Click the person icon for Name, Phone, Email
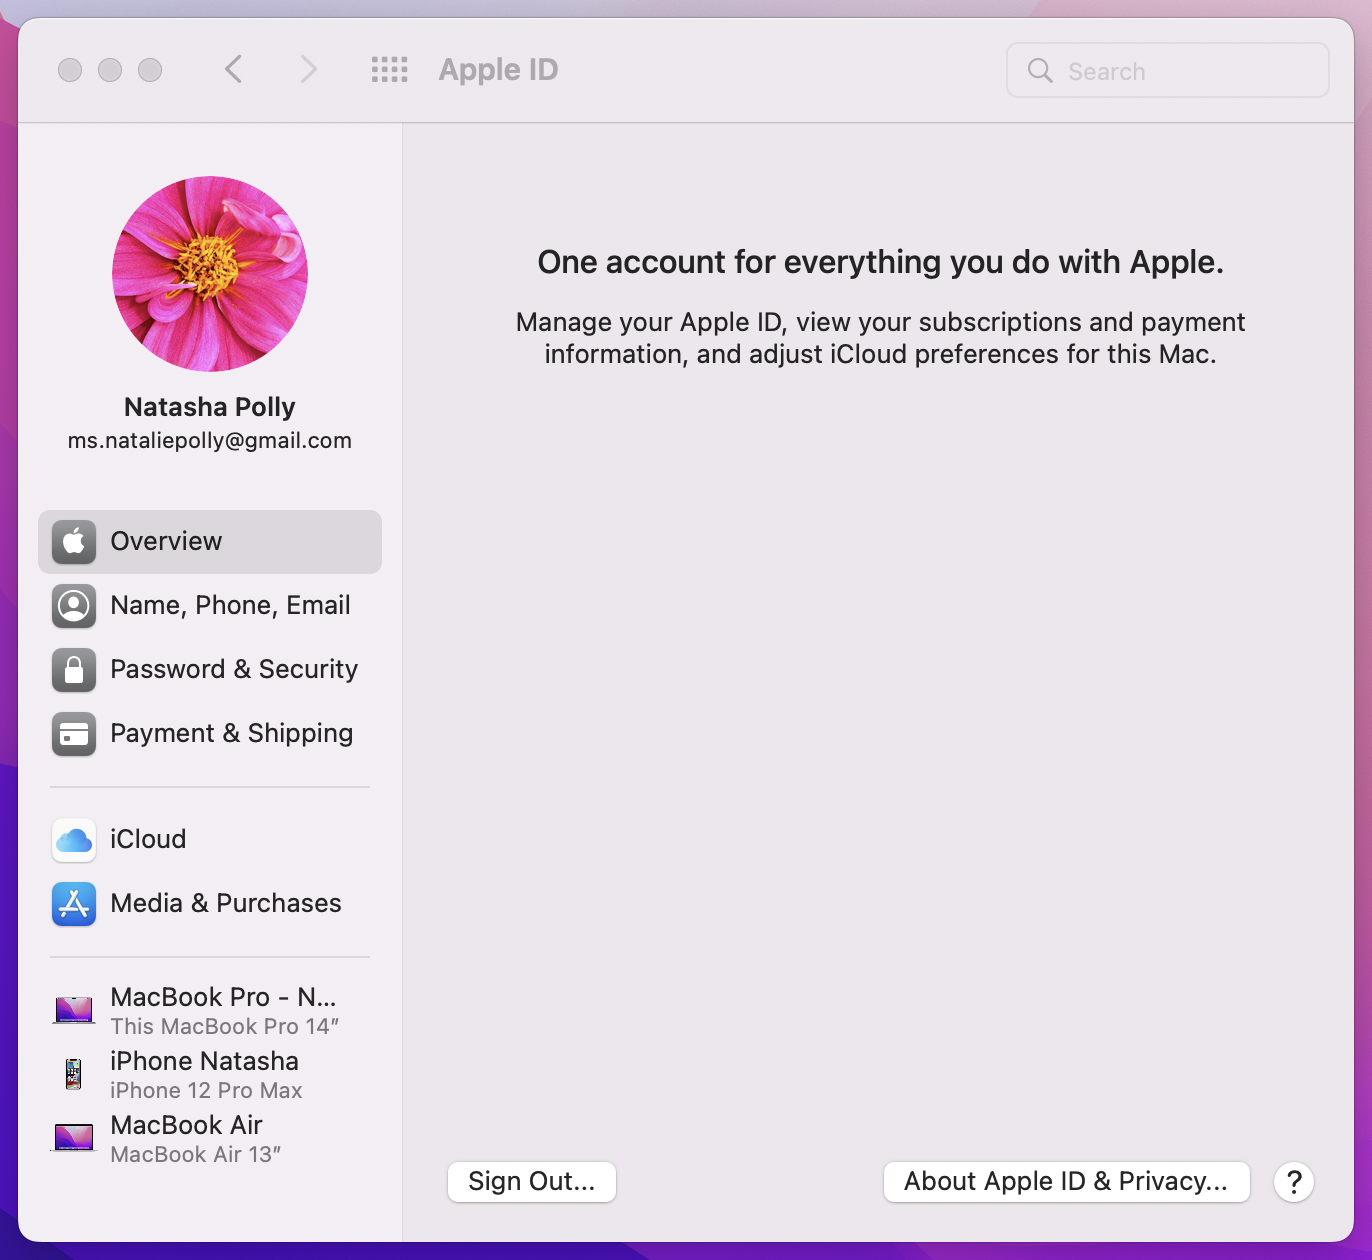Viewport: 1372px width, 1260px height. (x=74, y=606)
